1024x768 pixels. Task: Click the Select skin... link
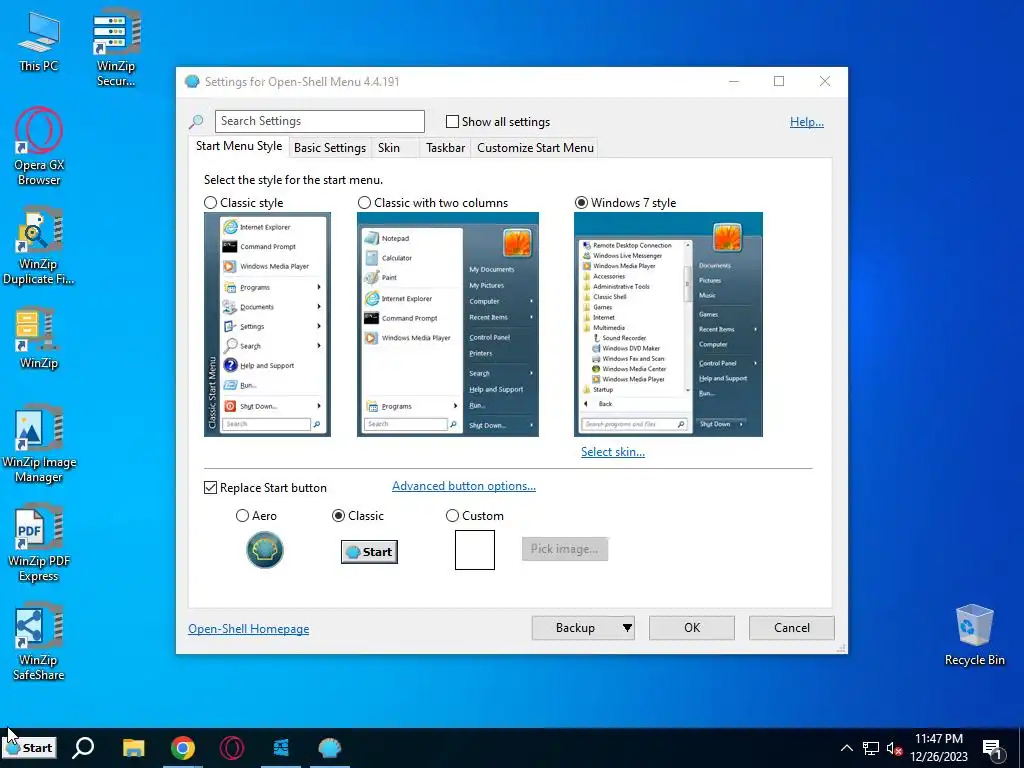point(613,452)
